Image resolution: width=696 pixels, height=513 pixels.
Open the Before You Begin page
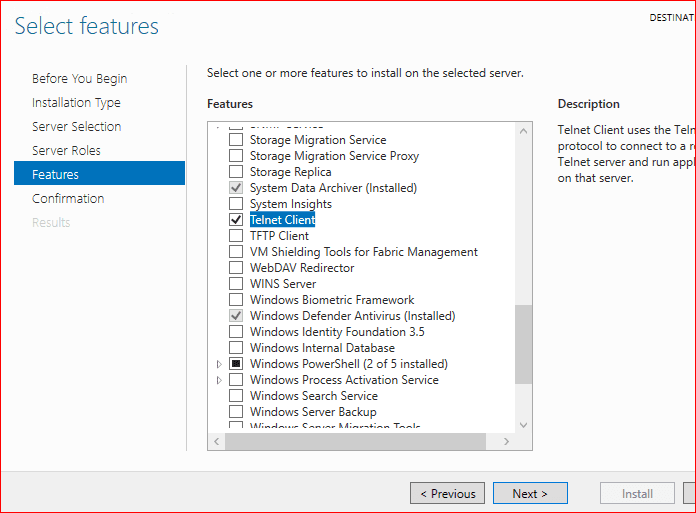pos(79,79)
